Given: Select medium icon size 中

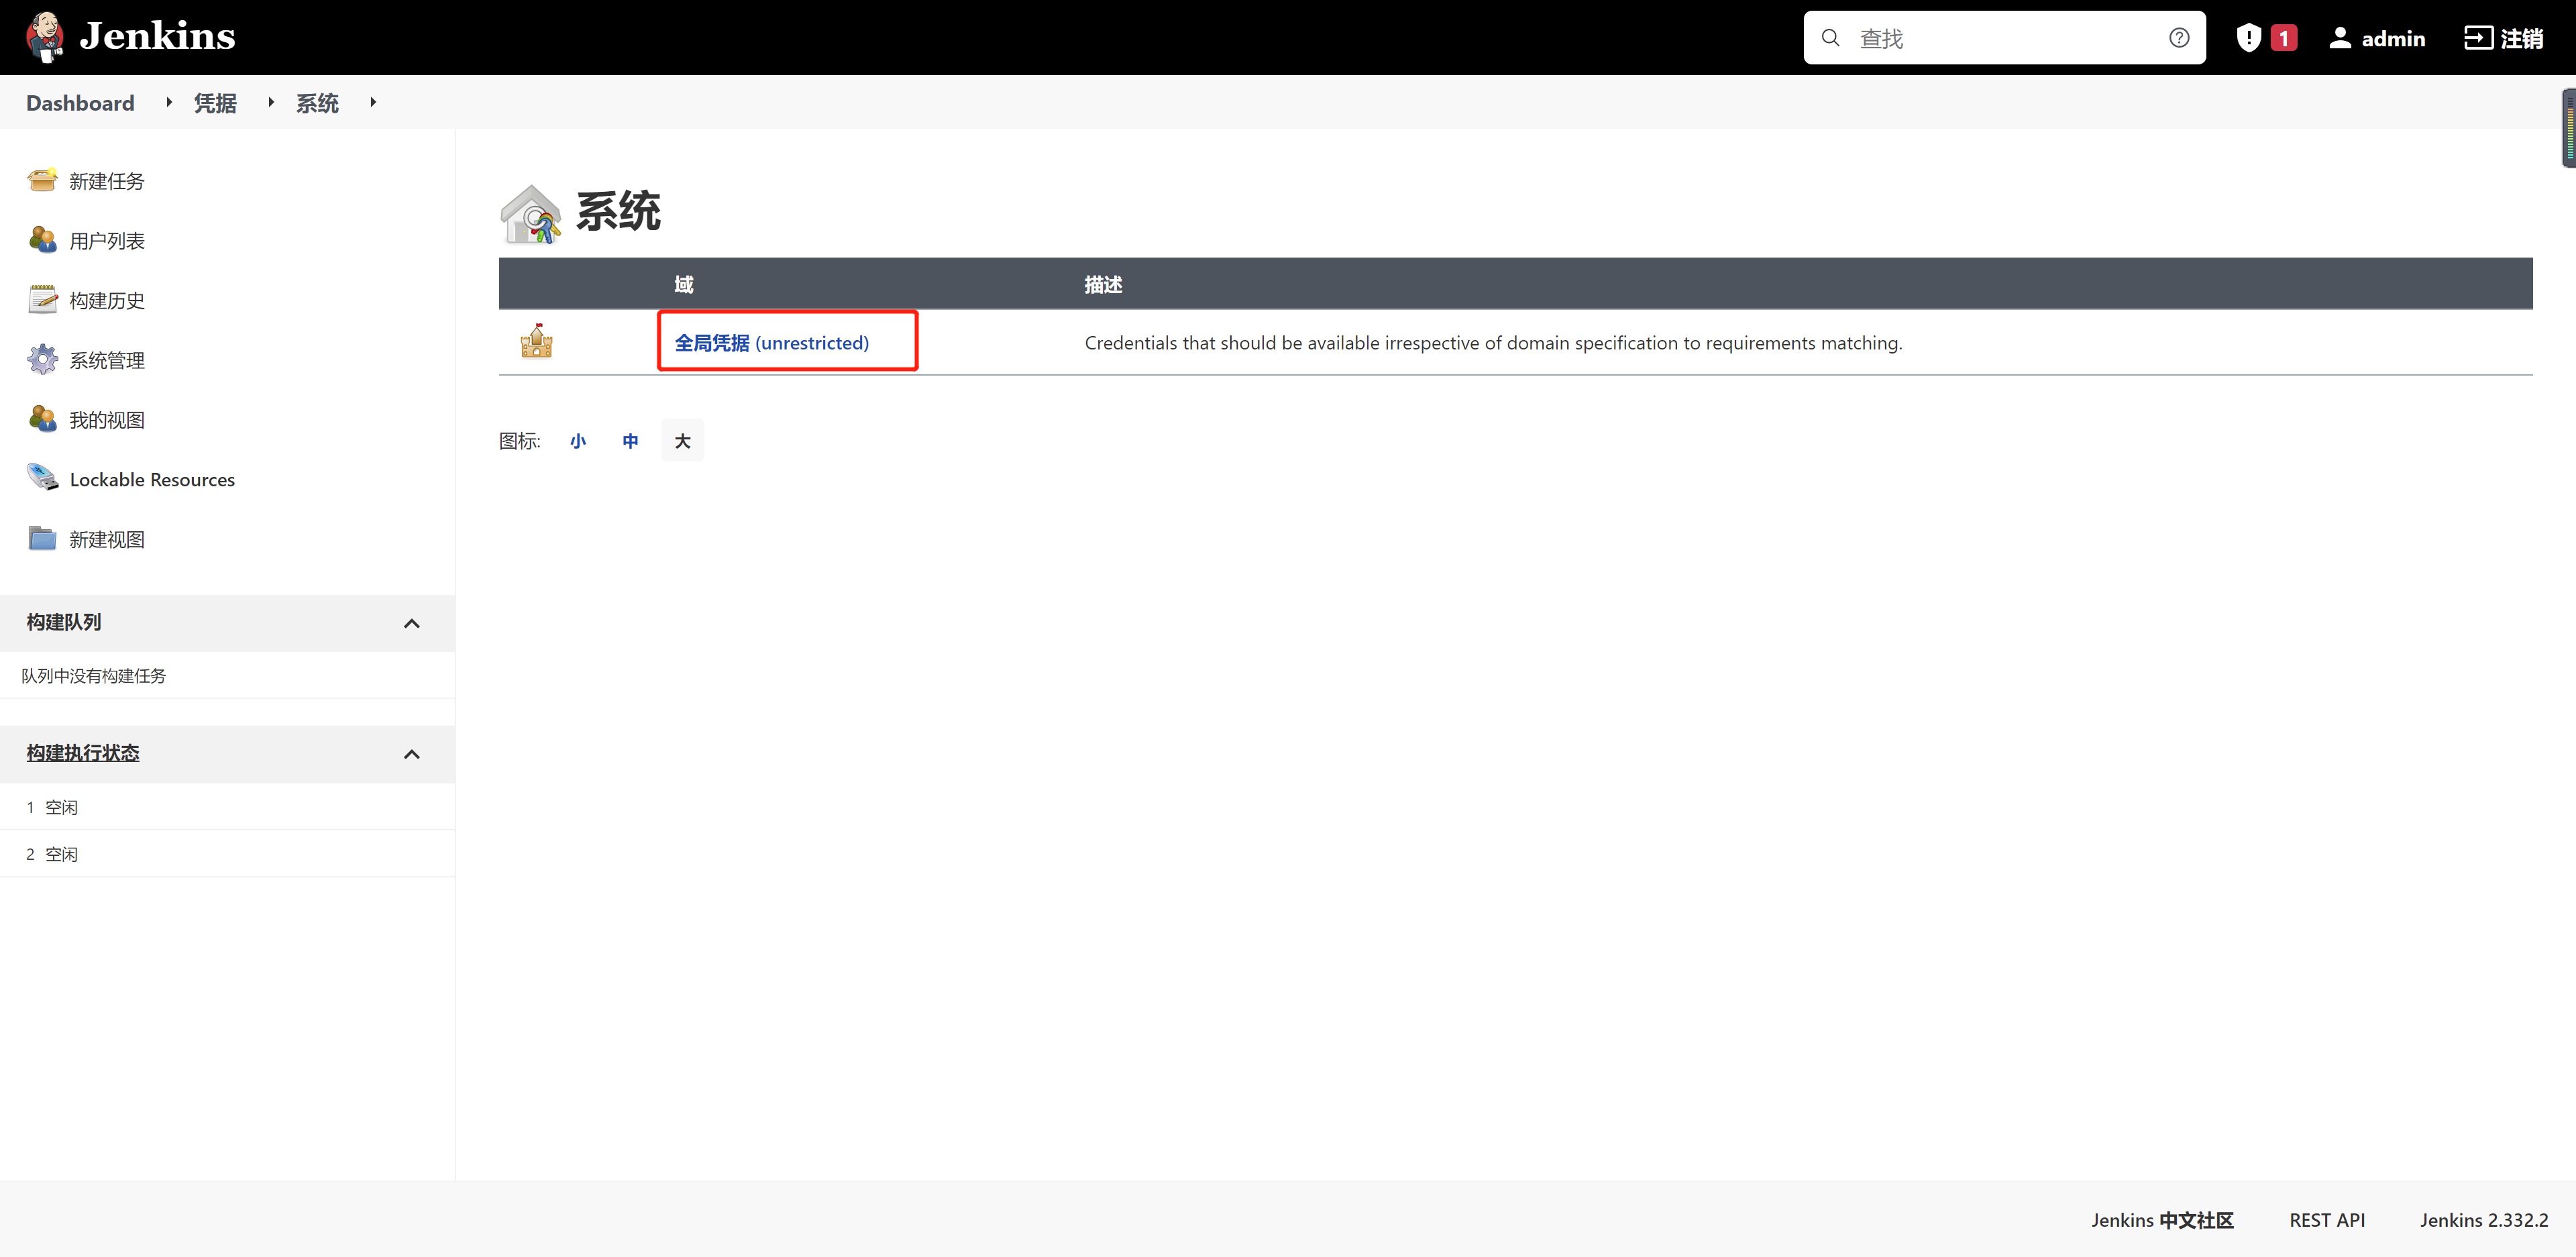Looking at the screenshot, I should point(630,441).
